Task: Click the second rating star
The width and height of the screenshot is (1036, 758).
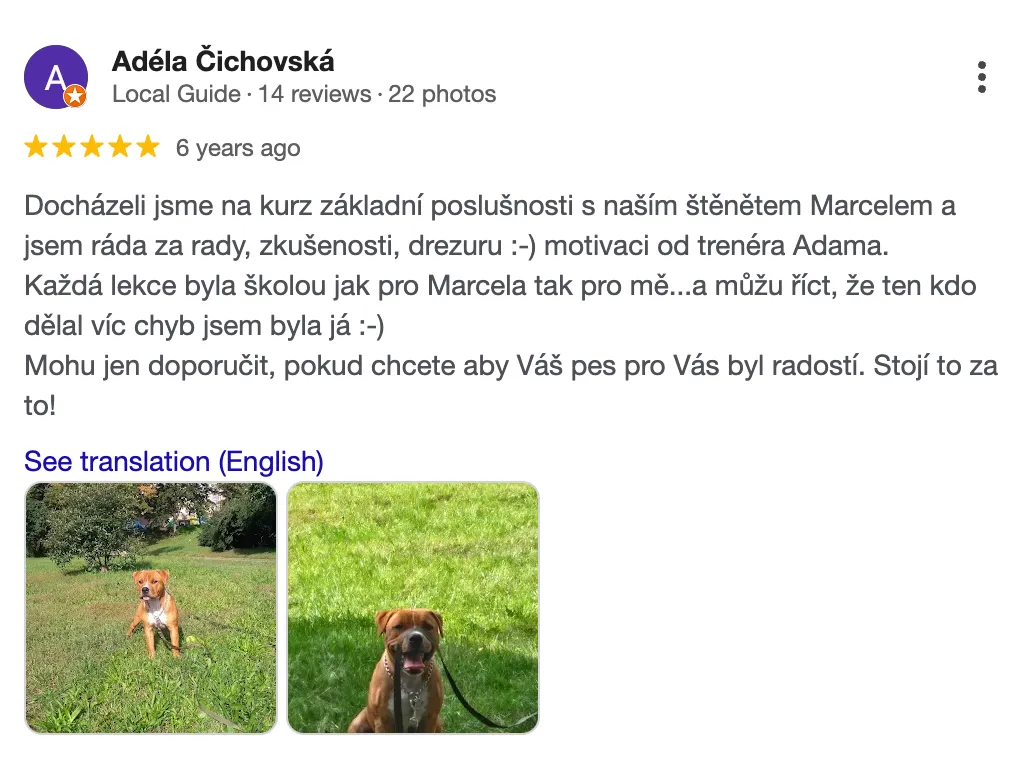Action: click(64, 148)
